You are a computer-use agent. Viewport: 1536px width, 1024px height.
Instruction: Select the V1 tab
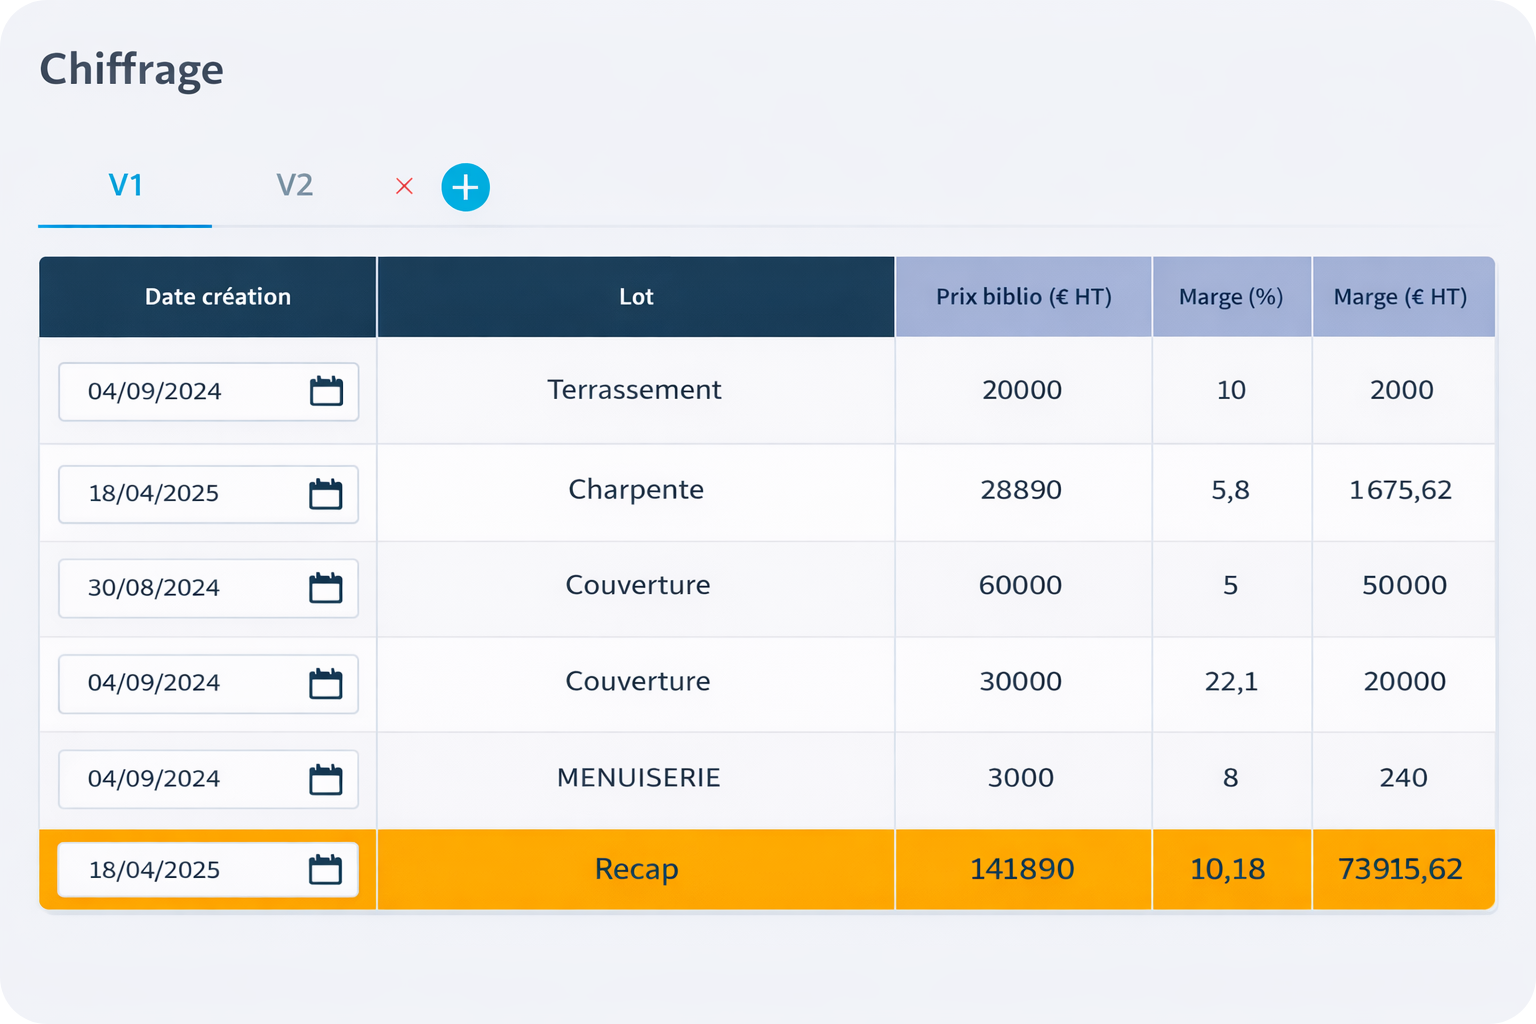(x=125, y=185)
